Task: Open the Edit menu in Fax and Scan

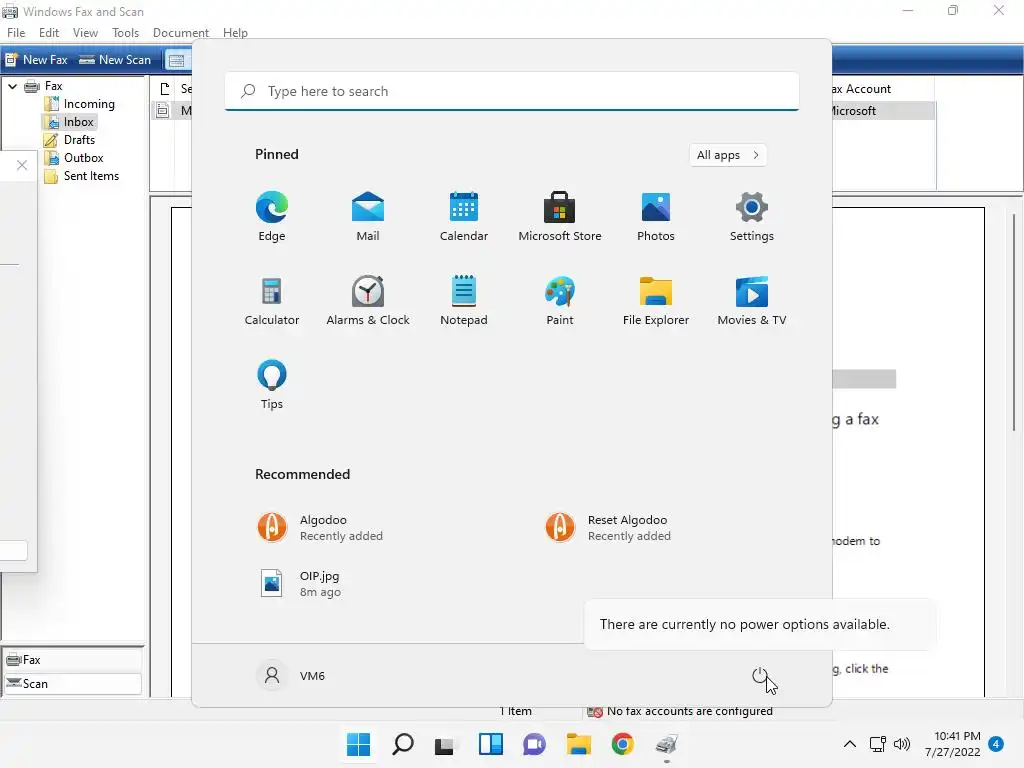Action: coord(48,33)
